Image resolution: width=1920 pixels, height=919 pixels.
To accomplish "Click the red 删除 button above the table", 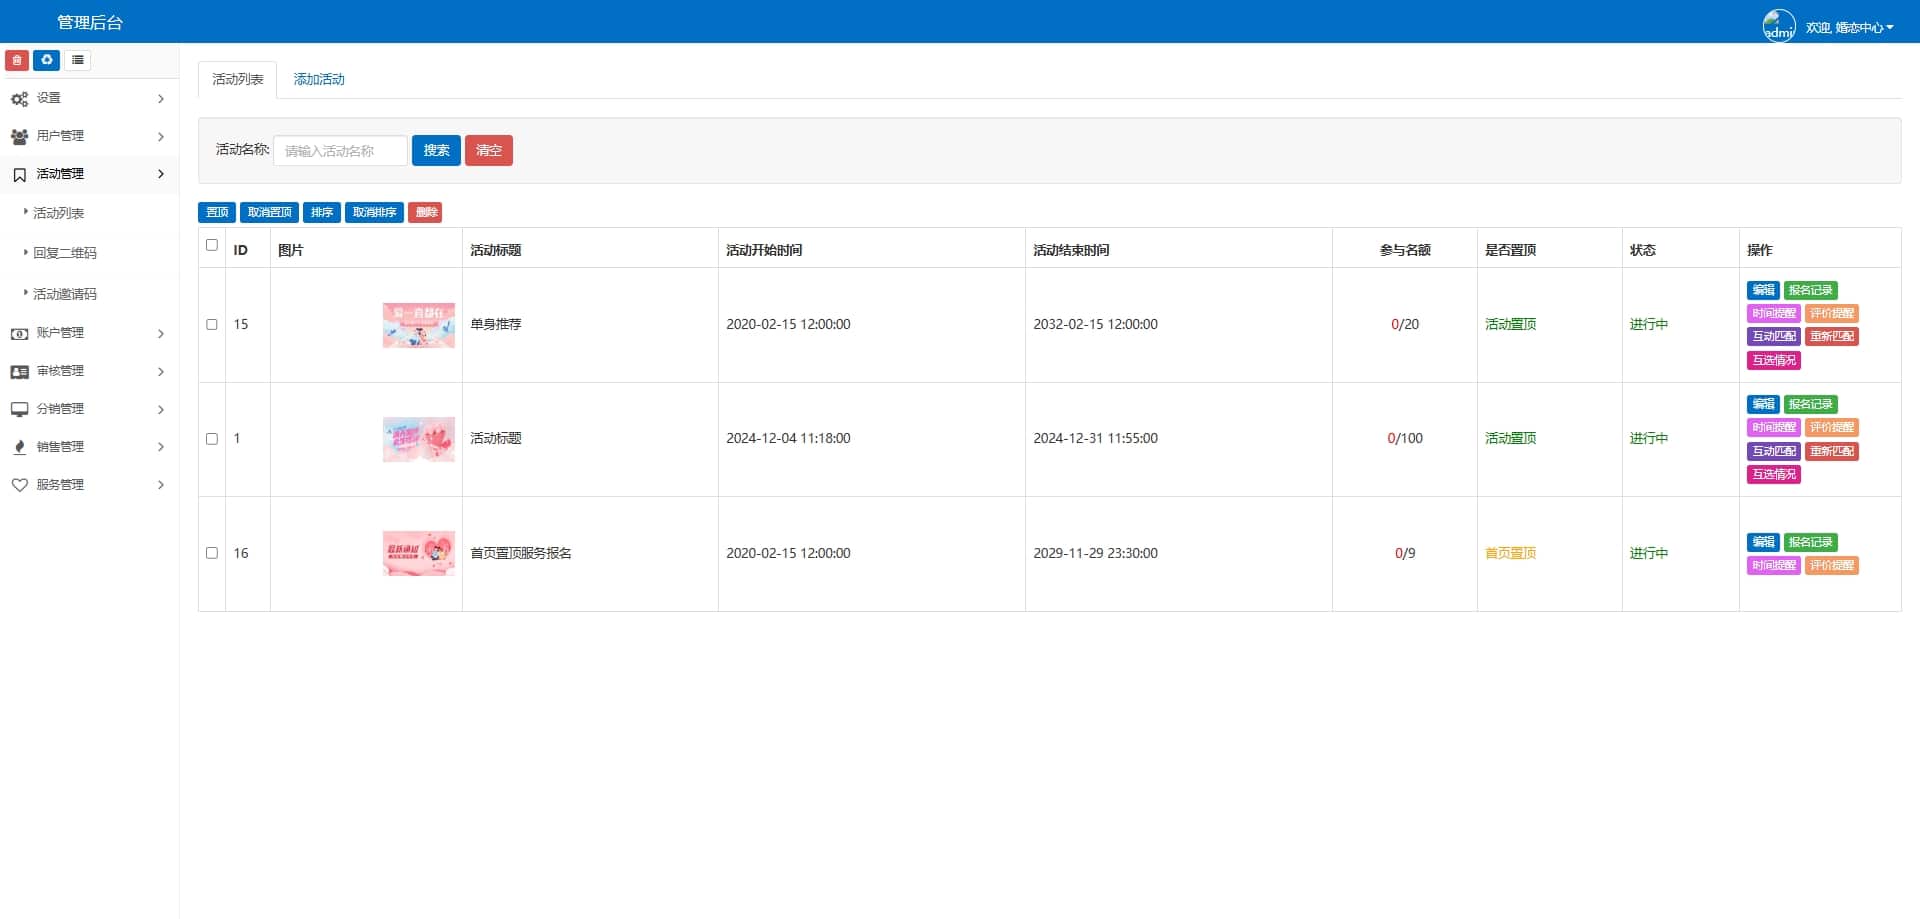I will (x=425, y=212).
